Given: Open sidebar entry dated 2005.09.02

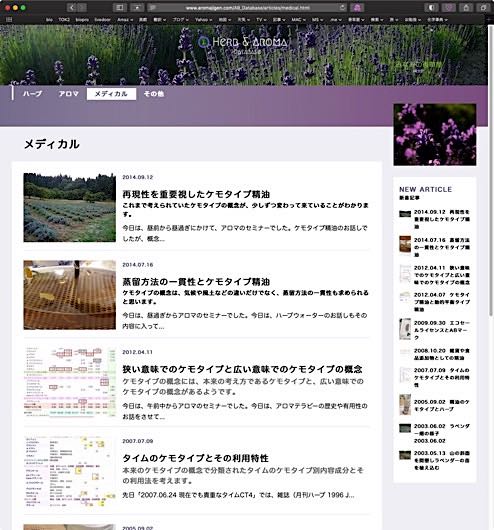Looking at the screenshot, I should point(435,405).
